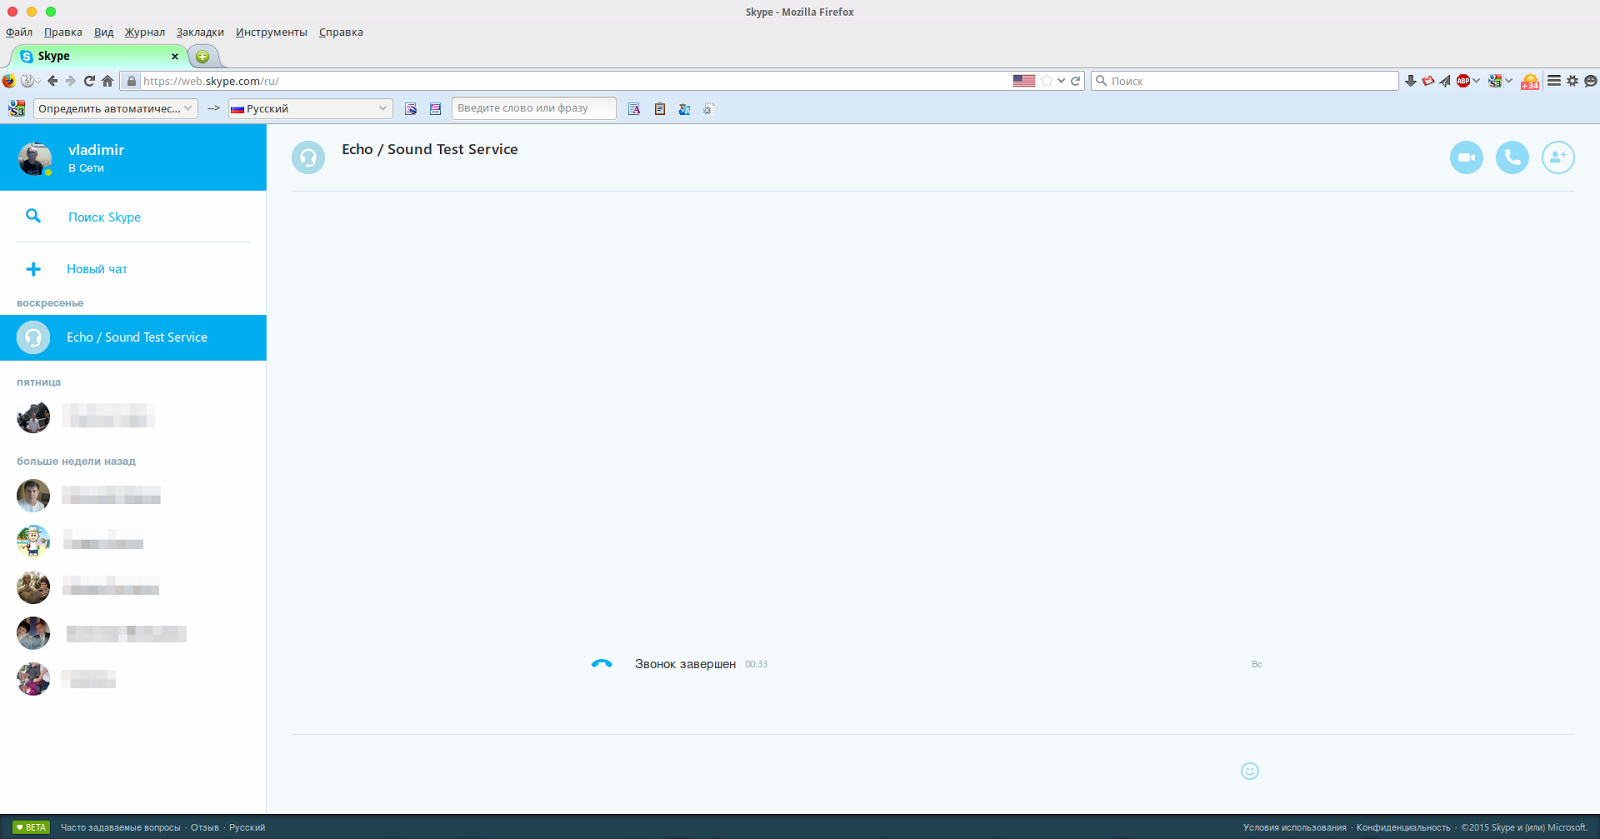This screenshot has width=1600, height=839.
Task: Click the phrase translation input field
Action: click(534, 108)
